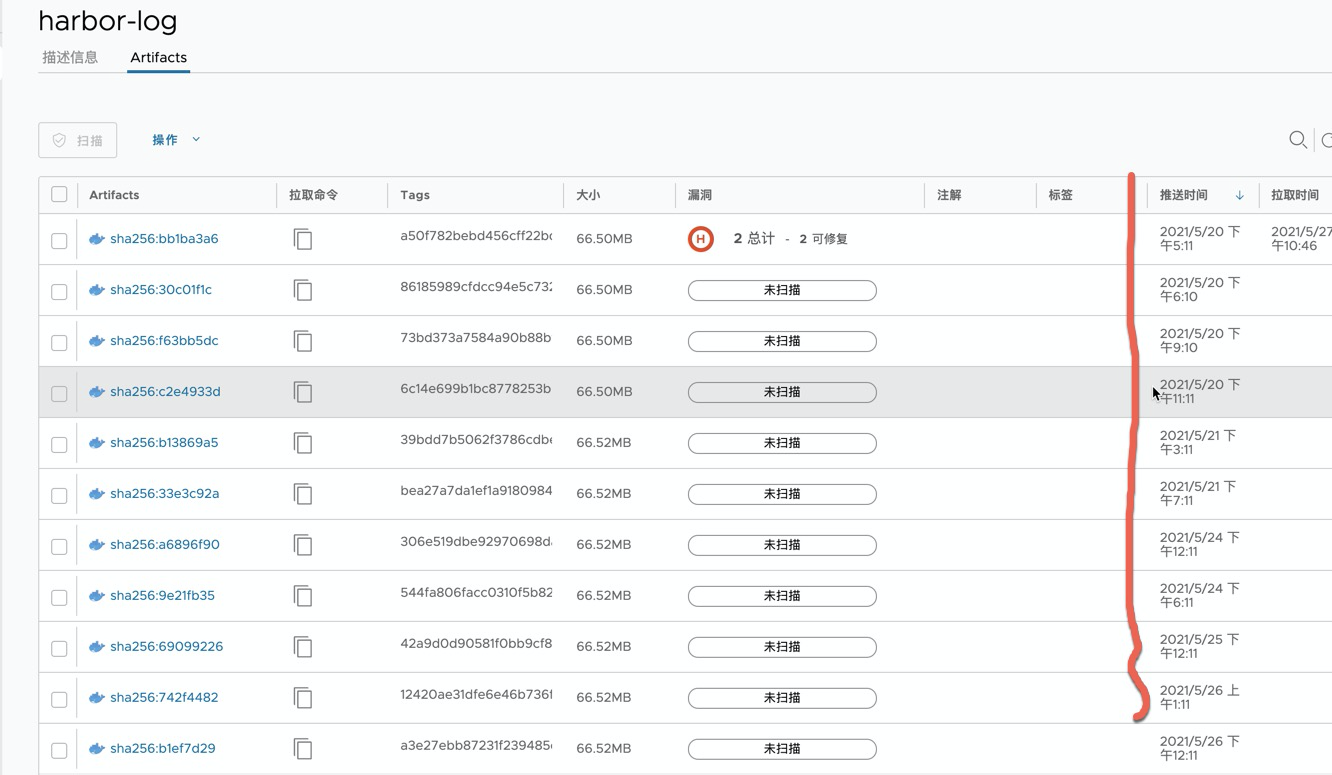Click the refresh icon at top right
Viewport: 1332px width, 775px height.
(1328, 140)
